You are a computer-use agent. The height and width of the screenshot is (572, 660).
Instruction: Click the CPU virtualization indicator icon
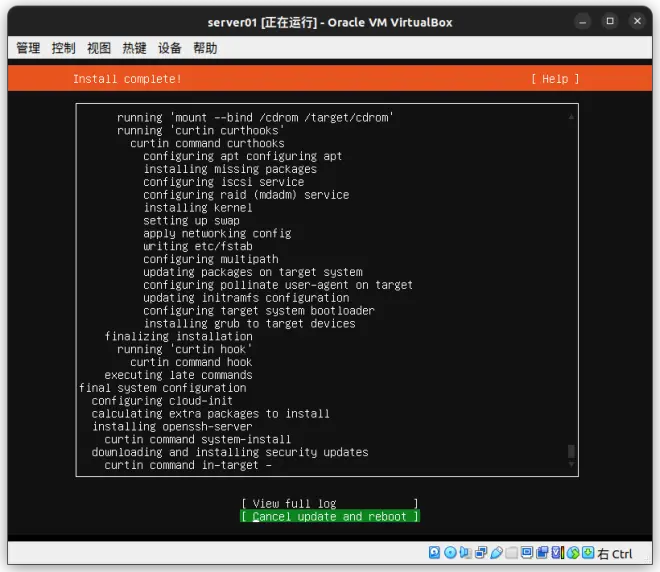558,552
